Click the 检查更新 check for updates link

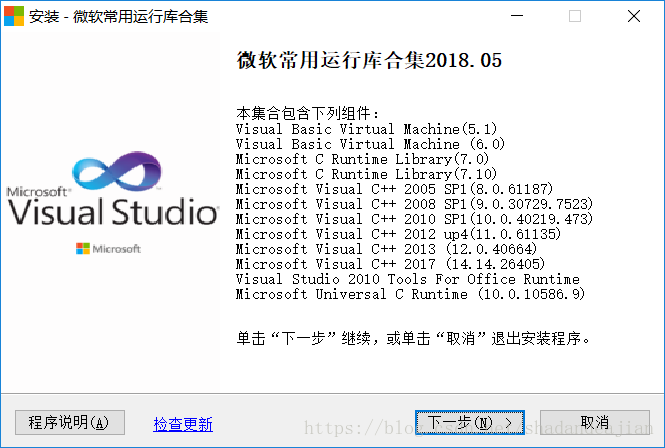pos(183,424)
